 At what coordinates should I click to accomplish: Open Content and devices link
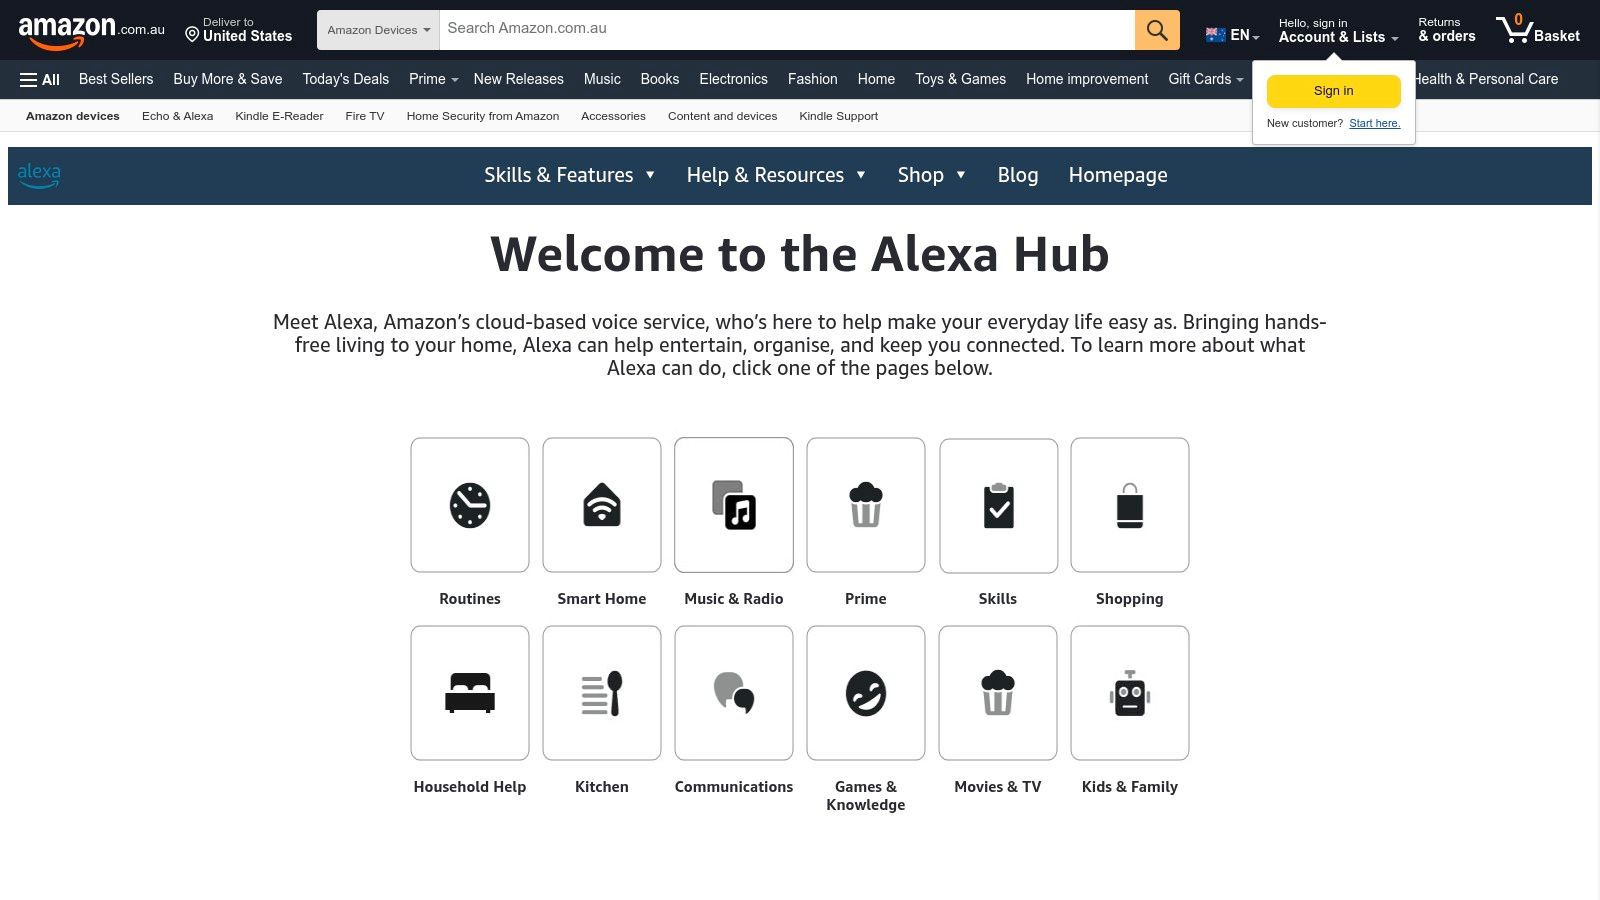[723, 116]
